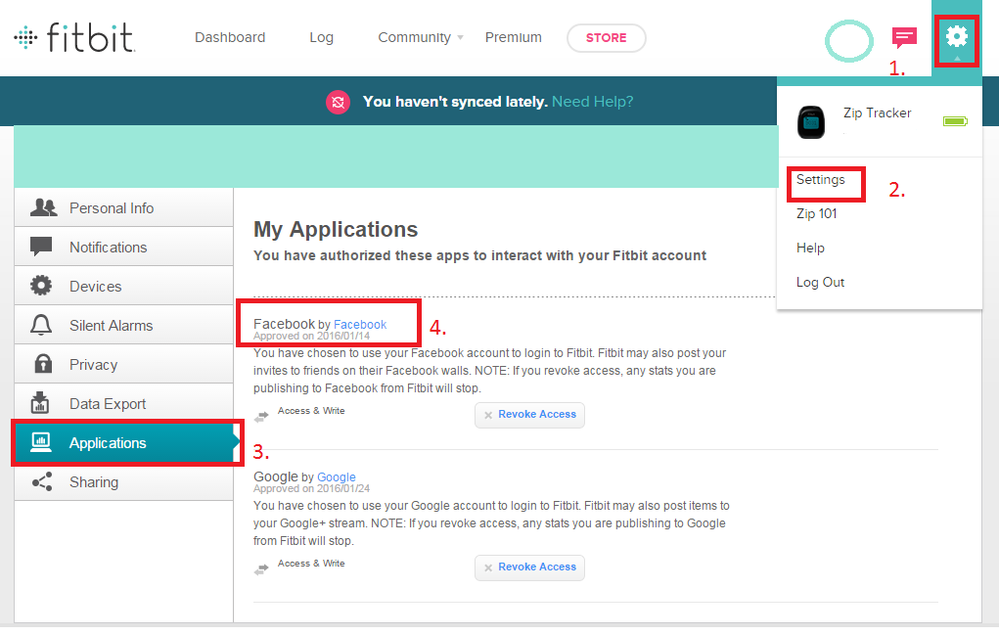The image size is (999, 634).
Task: Click "You haven't synced lately." message
Action: [455, 102]
